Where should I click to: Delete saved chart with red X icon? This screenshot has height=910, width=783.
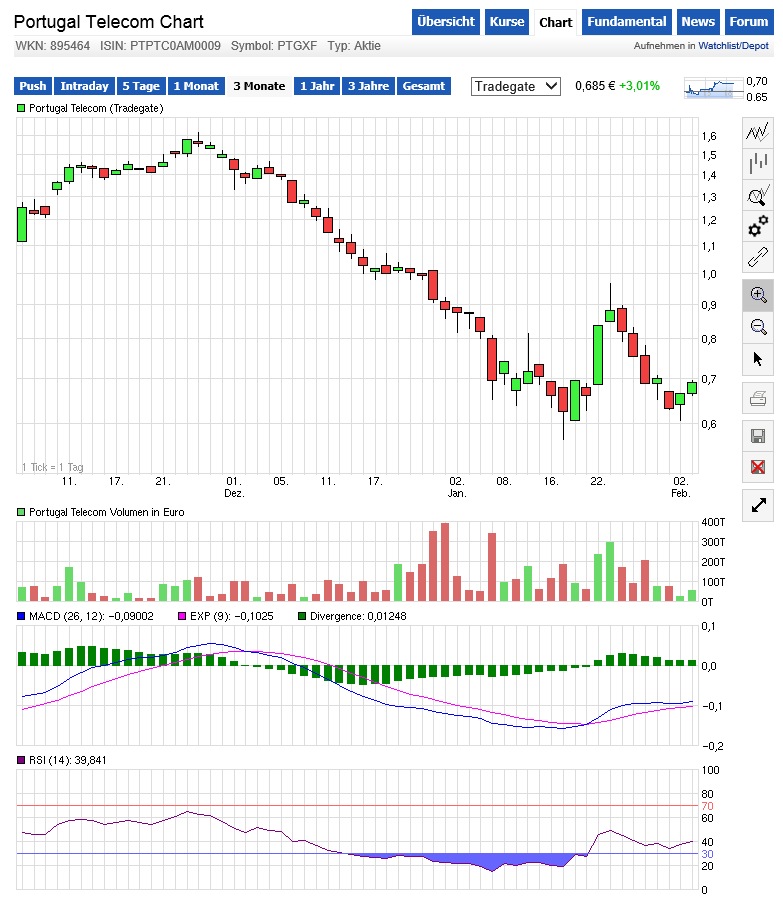(757, 467)
